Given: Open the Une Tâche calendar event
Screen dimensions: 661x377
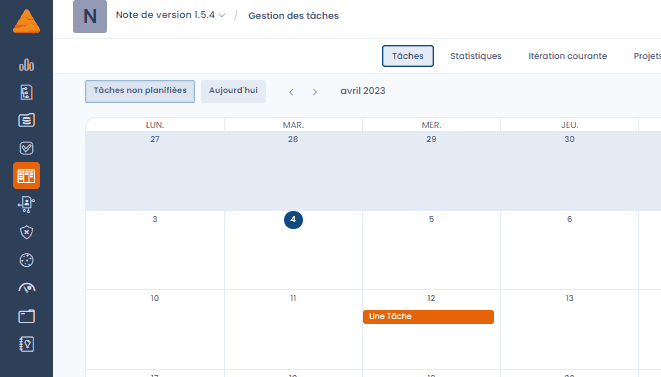Looking at the screenshot, I should (428, 317).
